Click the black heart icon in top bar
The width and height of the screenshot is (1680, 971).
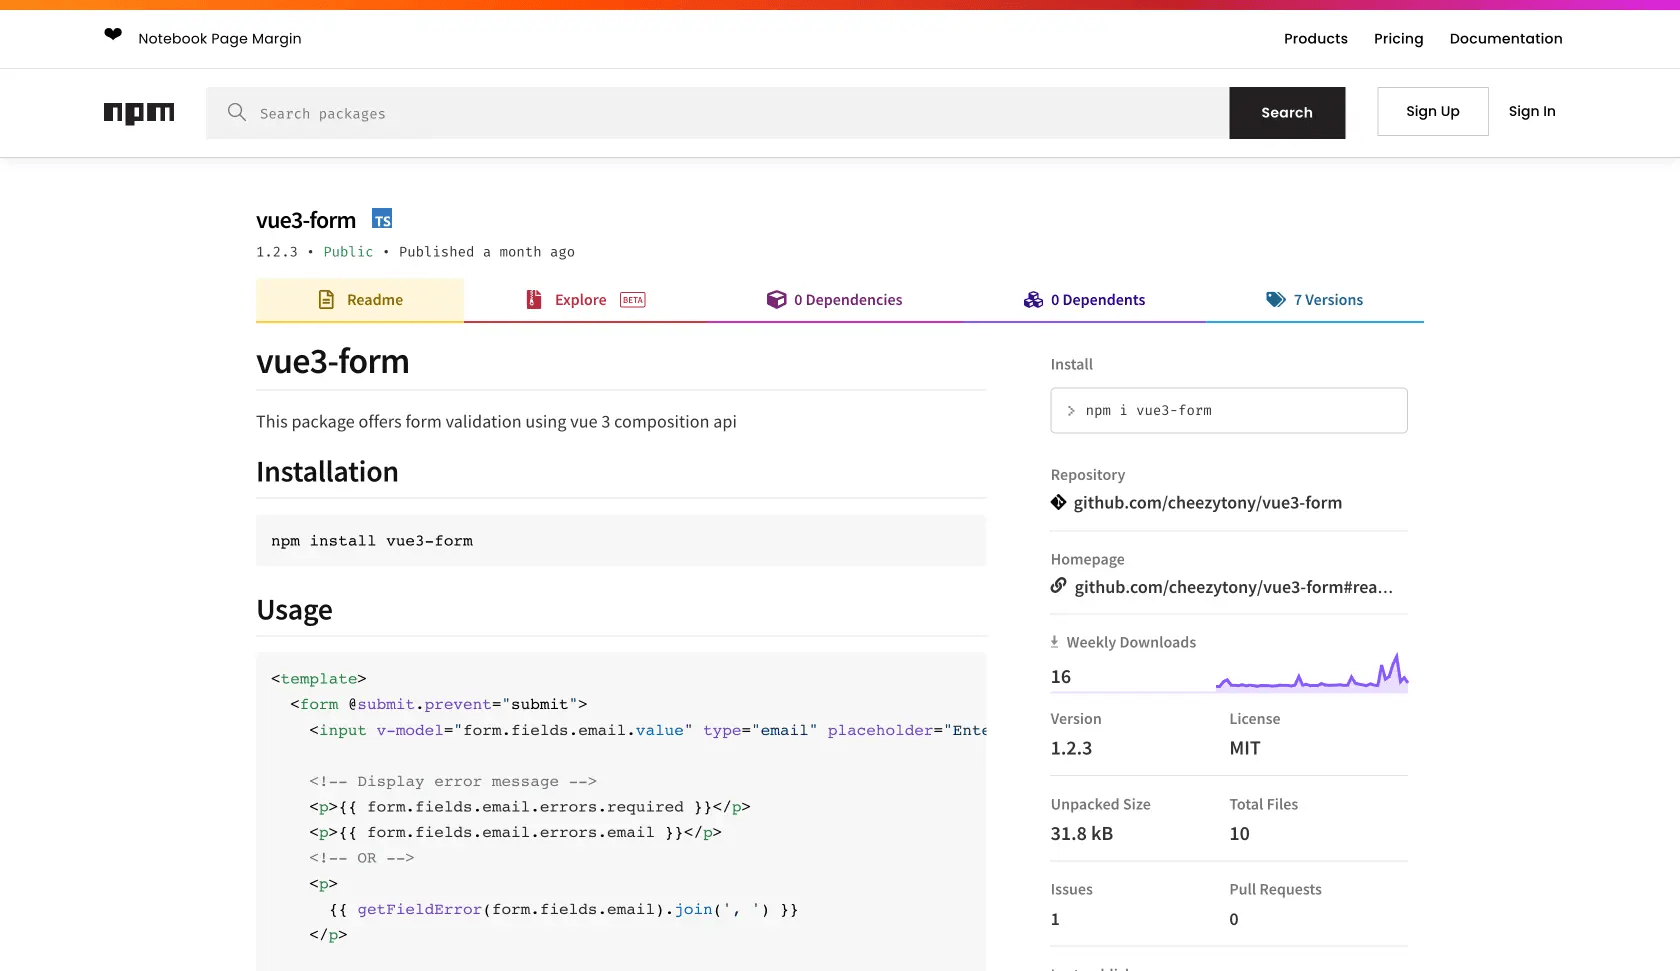pos(113,35)
